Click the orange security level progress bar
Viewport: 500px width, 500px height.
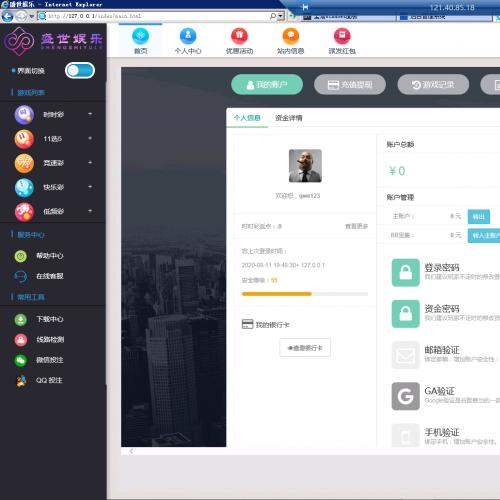[x=305, y=294]
